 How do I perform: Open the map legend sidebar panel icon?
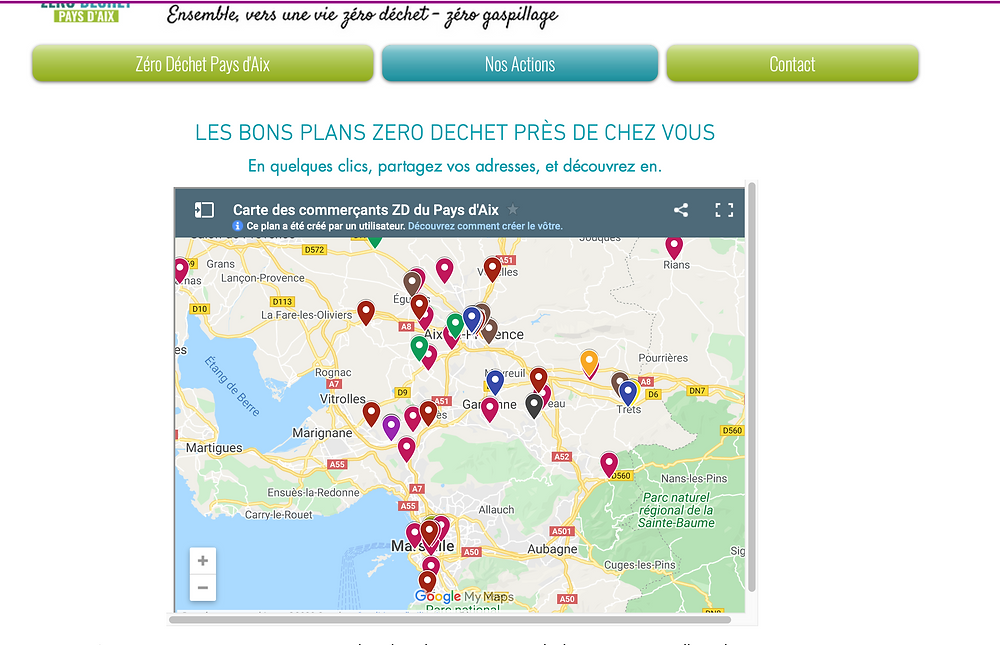pyautogui.click(x=204, y=210)
